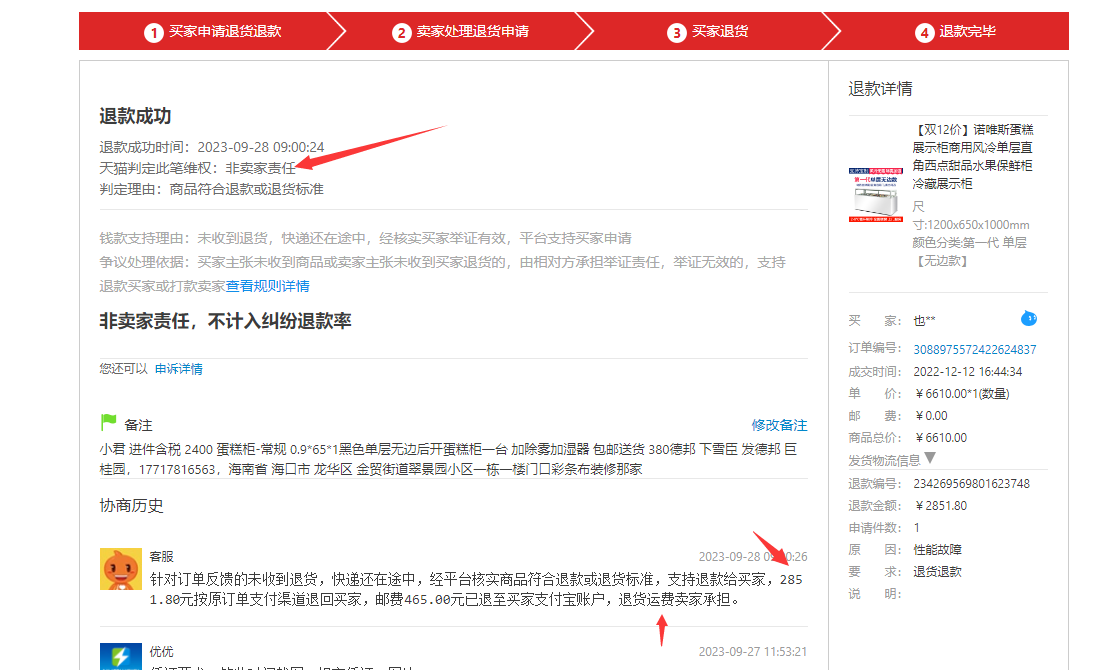Open the 申诉详情 appeal details link
This screenshot has height=670, width=1107.
[178, 369]
